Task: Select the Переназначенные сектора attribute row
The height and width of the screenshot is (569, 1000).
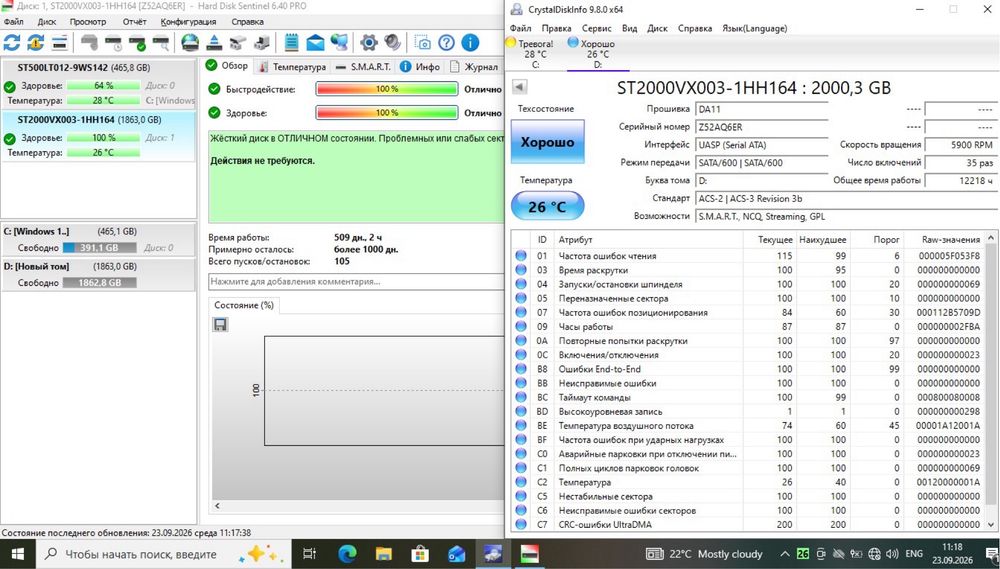Action: pyautogui.click(x=748, y=298)
